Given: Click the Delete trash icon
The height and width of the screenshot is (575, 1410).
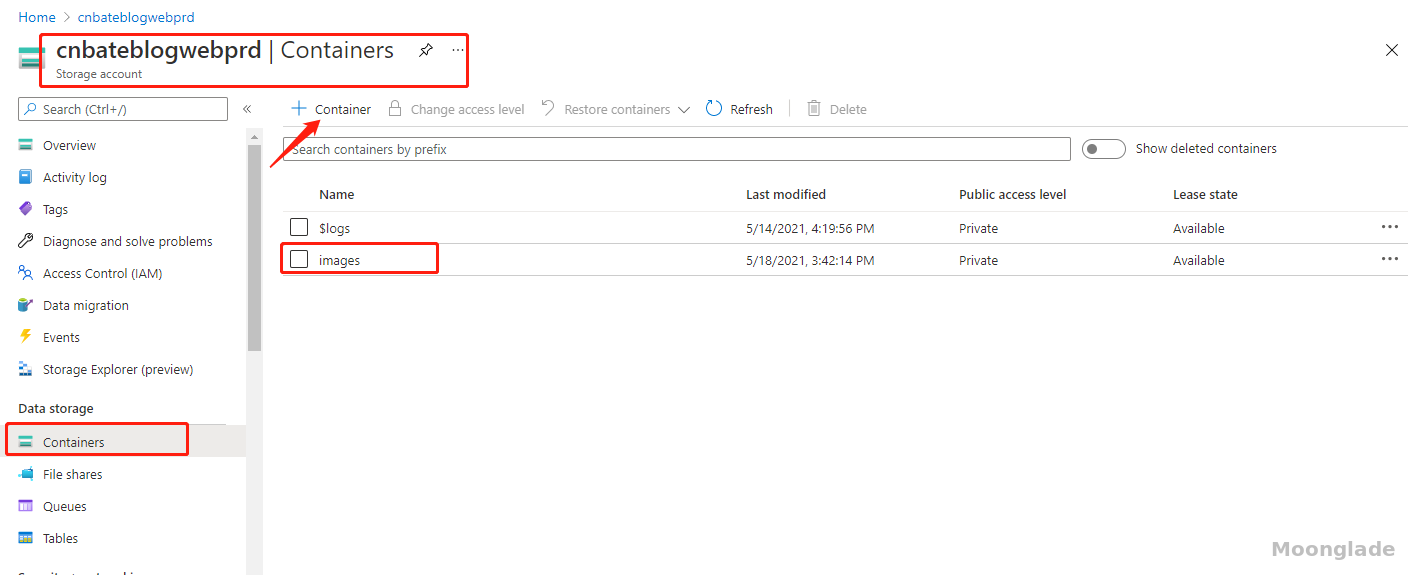Looking at the screenshot, I should pyautogui.click(x=814, y=108).
